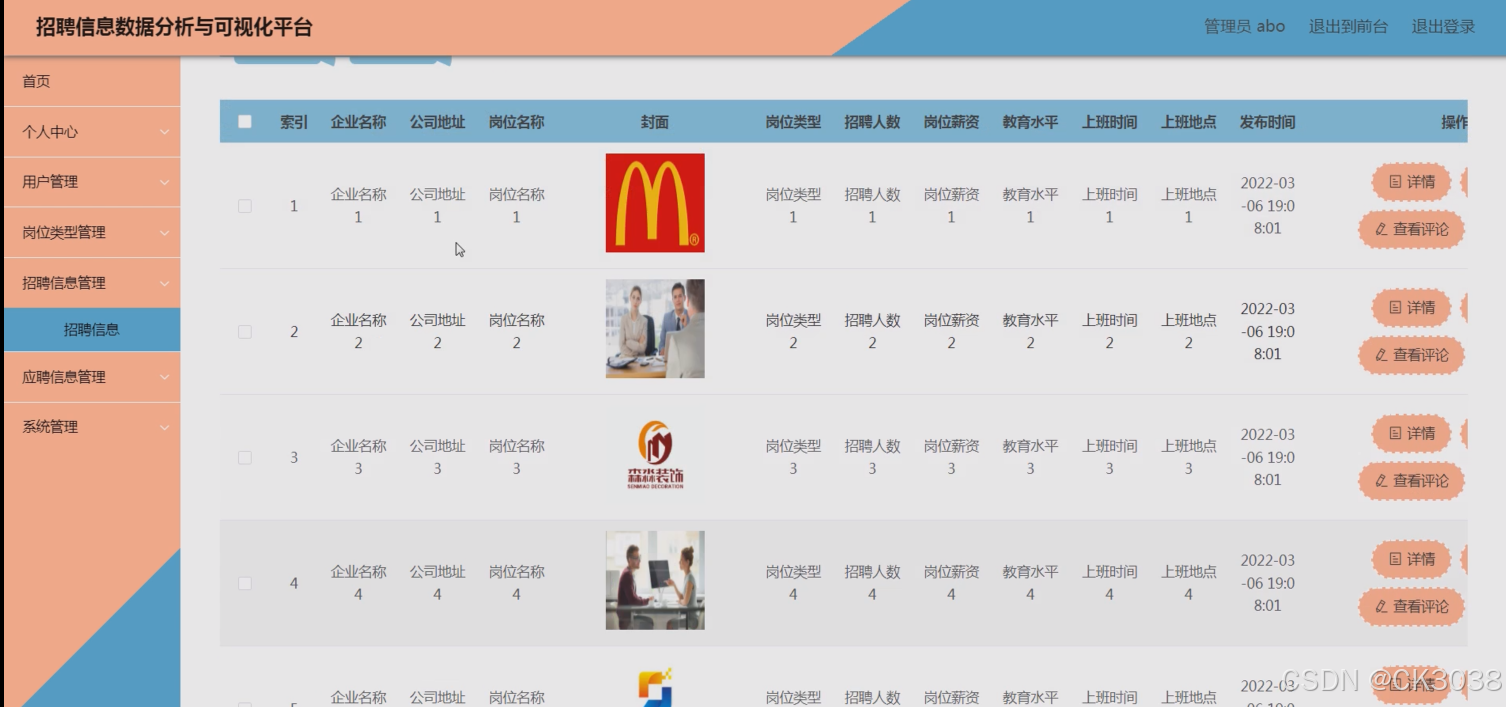Image resolution: width=1506 pixels, height=707 pixels.
Task: Click chevron next to 个人中心
Action: click(x=164, y=132)
